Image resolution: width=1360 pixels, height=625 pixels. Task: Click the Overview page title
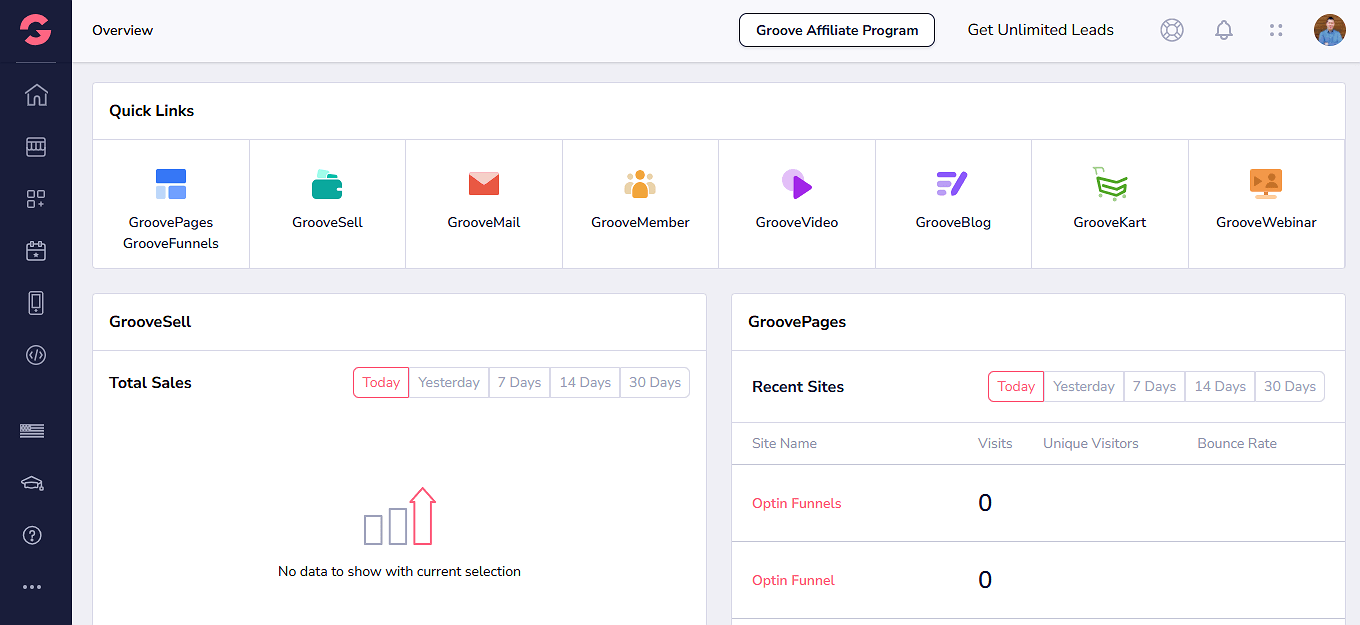tap(123, 30)
